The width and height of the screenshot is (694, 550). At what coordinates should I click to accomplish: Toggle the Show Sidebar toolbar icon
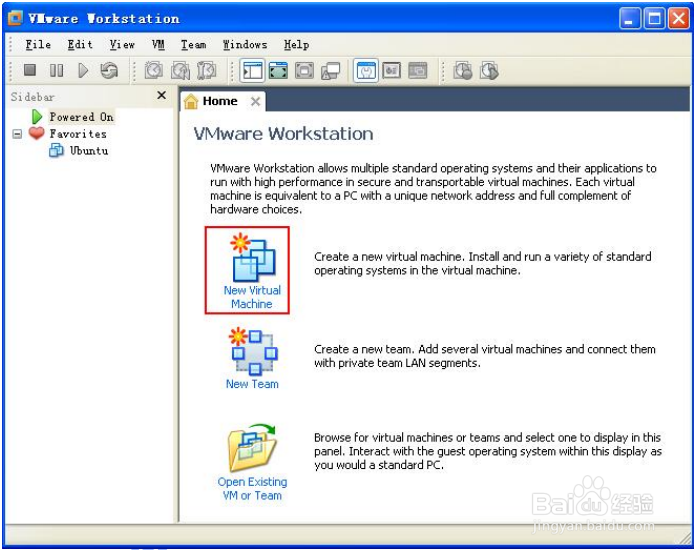coord(252,70)
